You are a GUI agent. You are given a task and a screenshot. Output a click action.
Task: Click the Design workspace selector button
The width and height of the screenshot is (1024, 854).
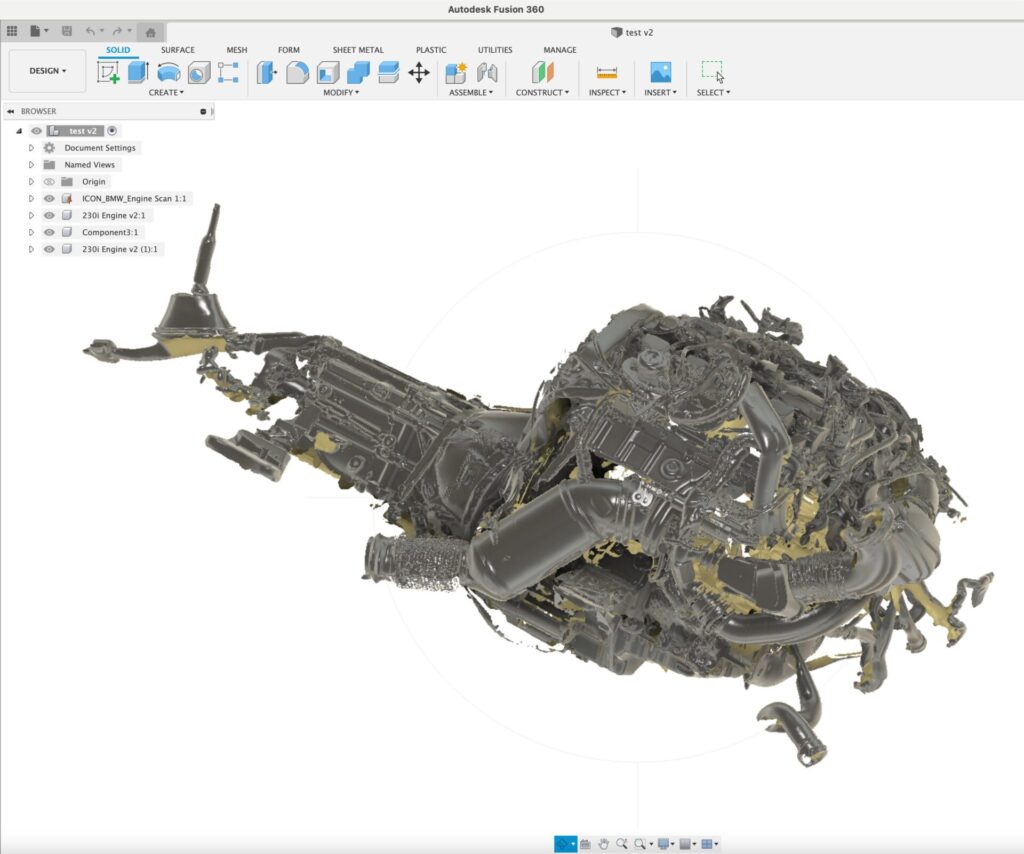tap(46, 70)
